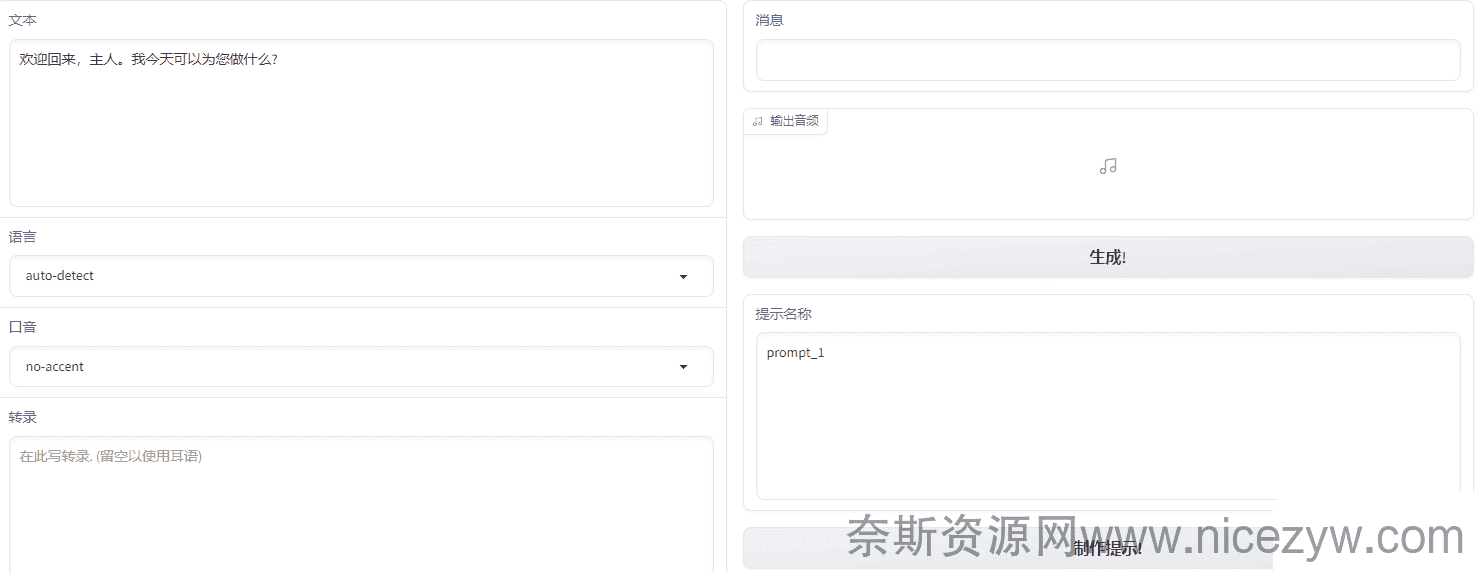Focus the 消息 message field
This screenshot has height=573, width=1476.
[1108, 60]
